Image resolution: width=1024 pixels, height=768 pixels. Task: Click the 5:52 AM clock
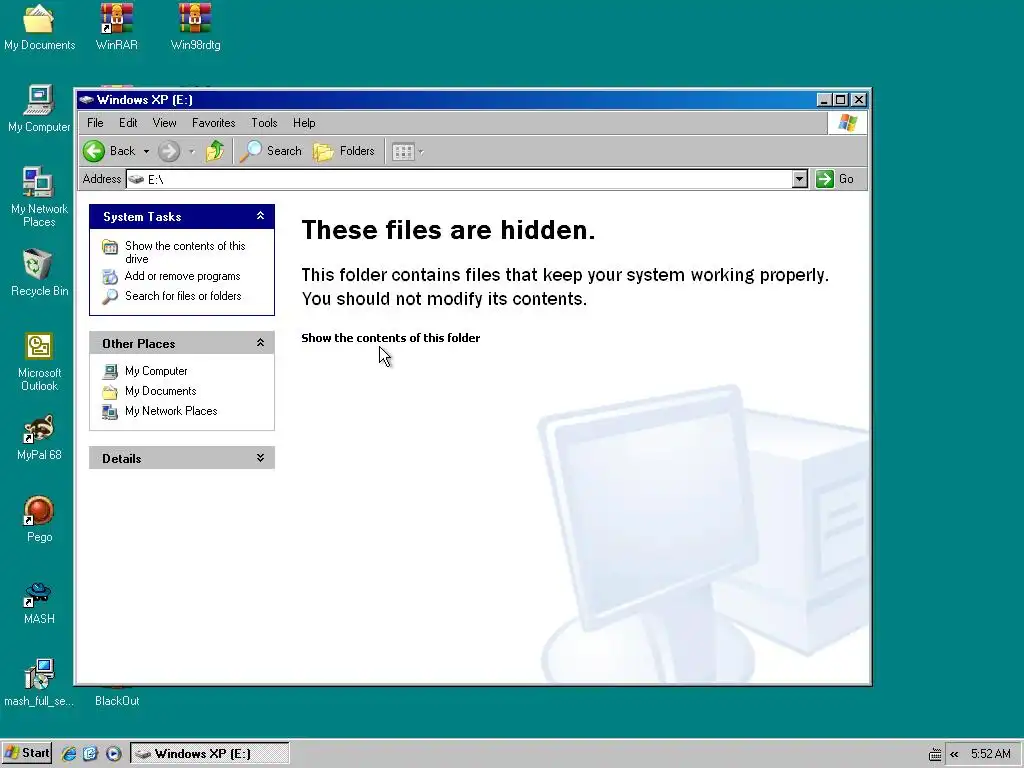[990, 754]
